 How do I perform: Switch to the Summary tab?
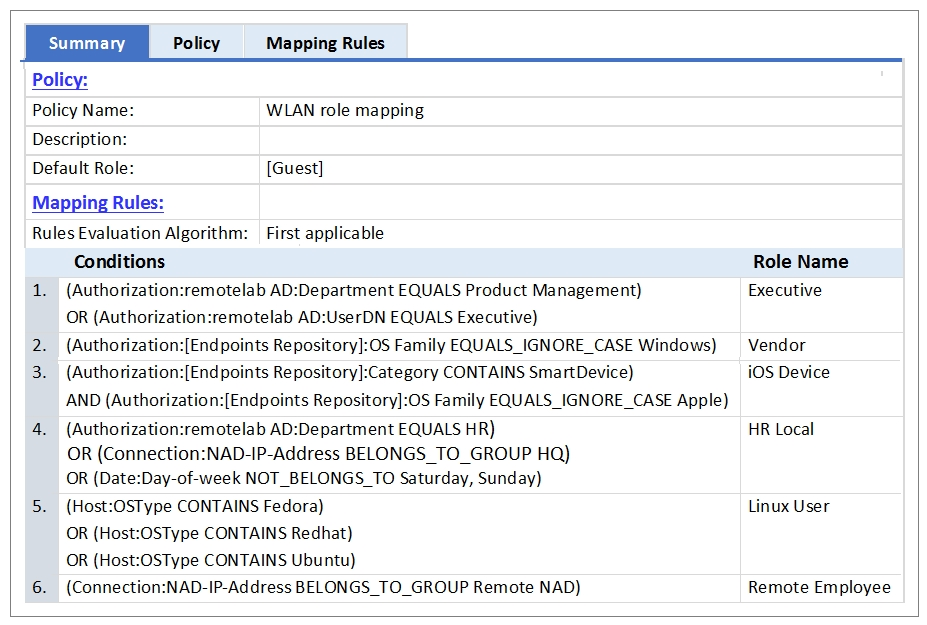(x=87, y=43)
